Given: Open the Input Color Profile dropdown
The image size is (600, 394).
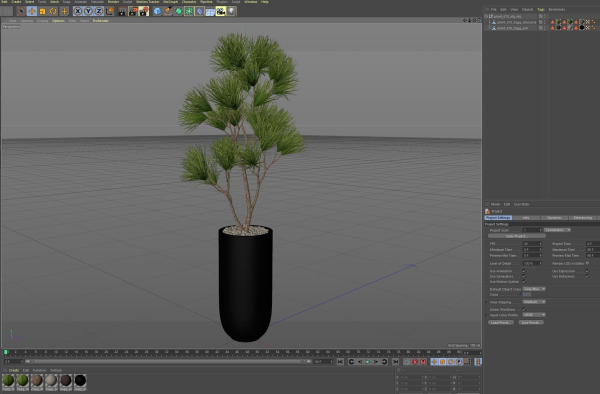Looking at the screenshot, I should click(x=534, y=315).
